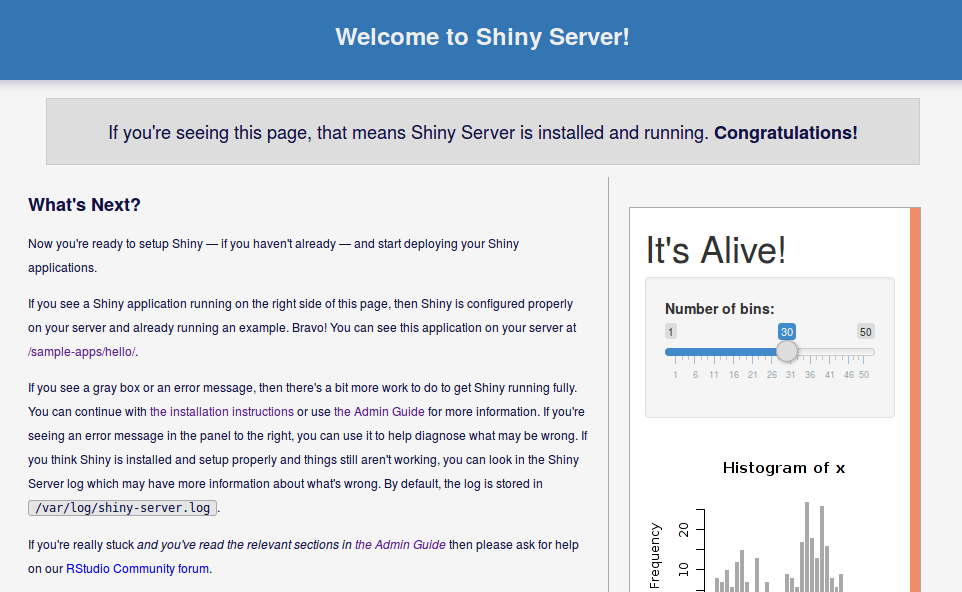This screenshot has height=592, width=962.
Task: Follow the installation instructions link
Action: click(x=221, y=412)
